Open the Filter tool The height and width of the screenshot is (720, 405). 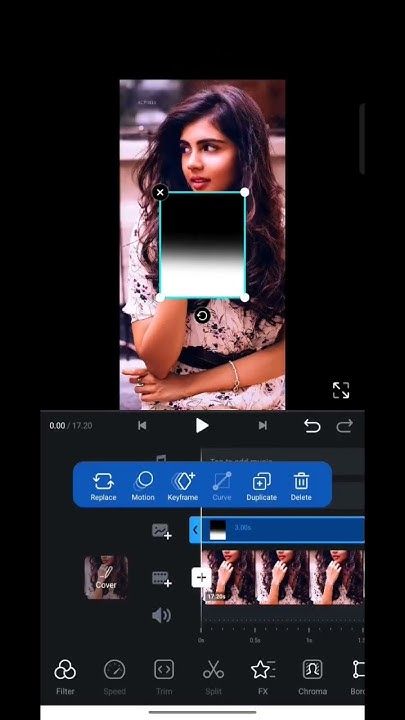65,677
